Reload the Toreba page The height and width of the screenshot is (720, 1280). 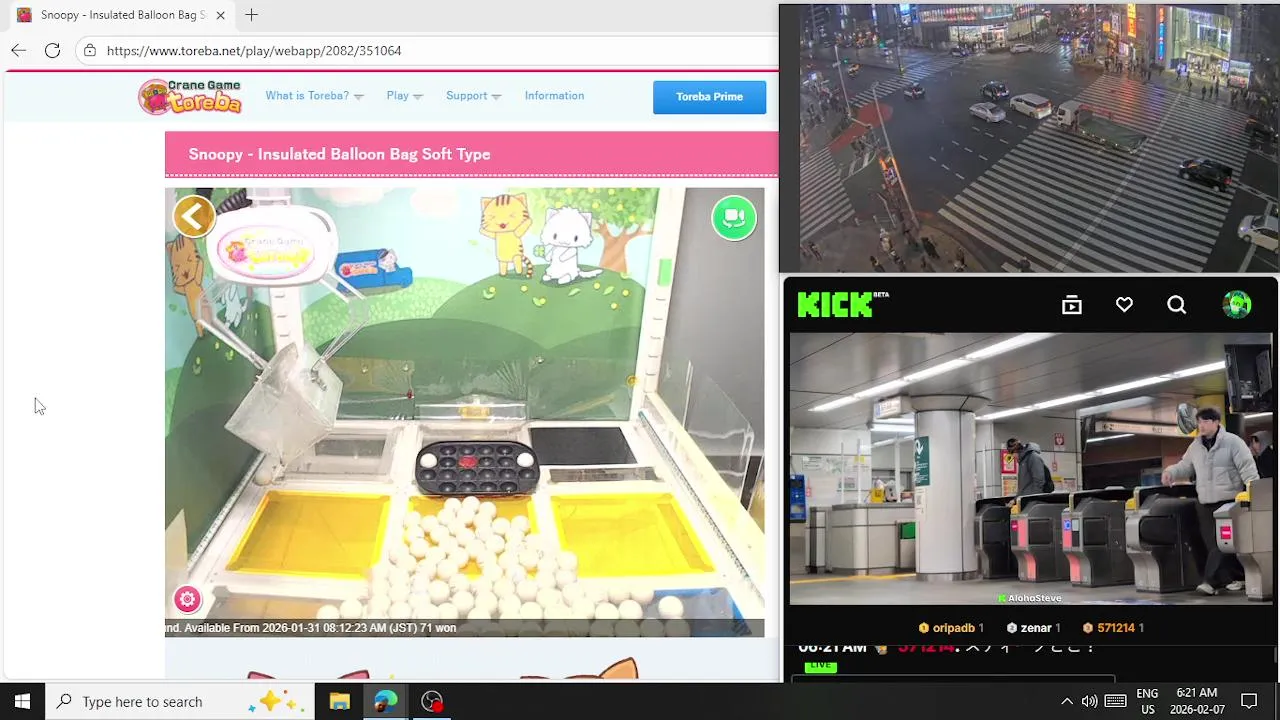pos(52,50)
